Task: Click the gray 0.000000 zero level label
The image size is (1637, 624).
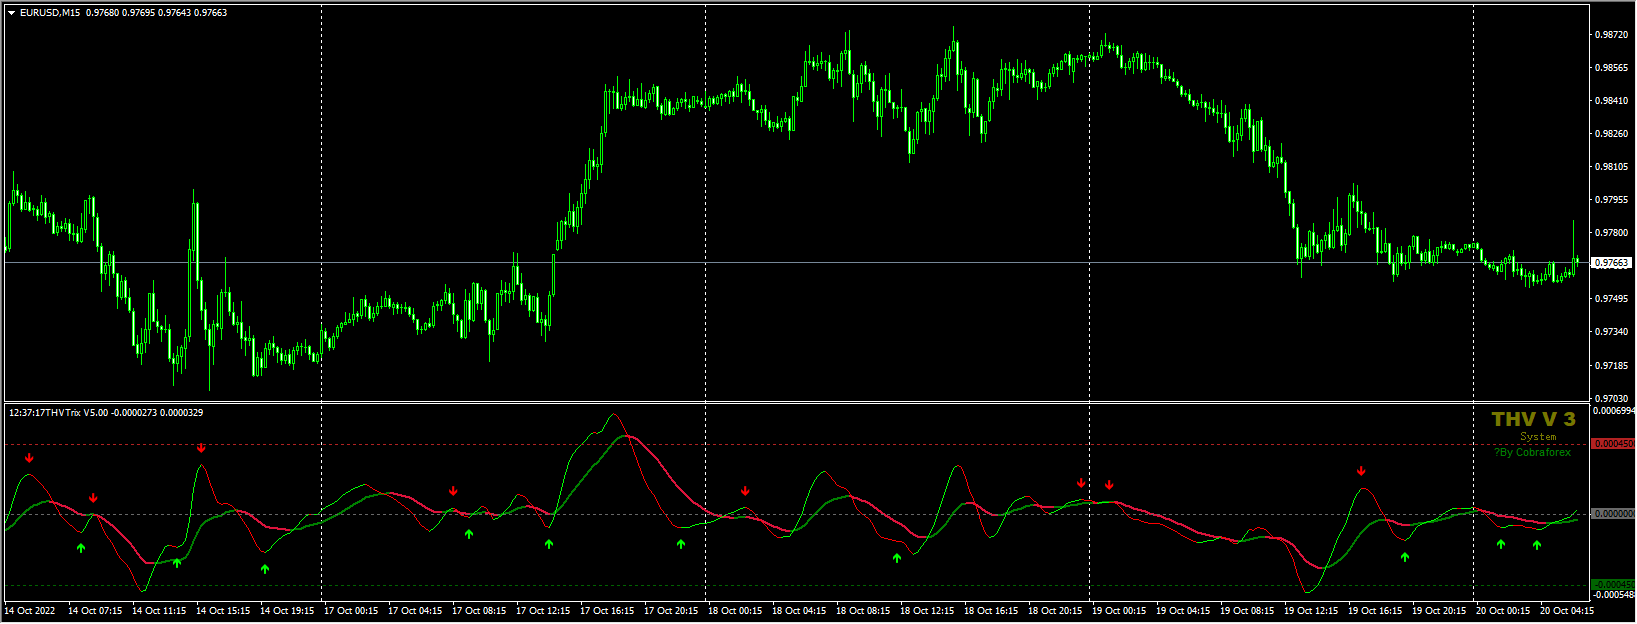Action: pyautogui.click(x=1612, y=514)
